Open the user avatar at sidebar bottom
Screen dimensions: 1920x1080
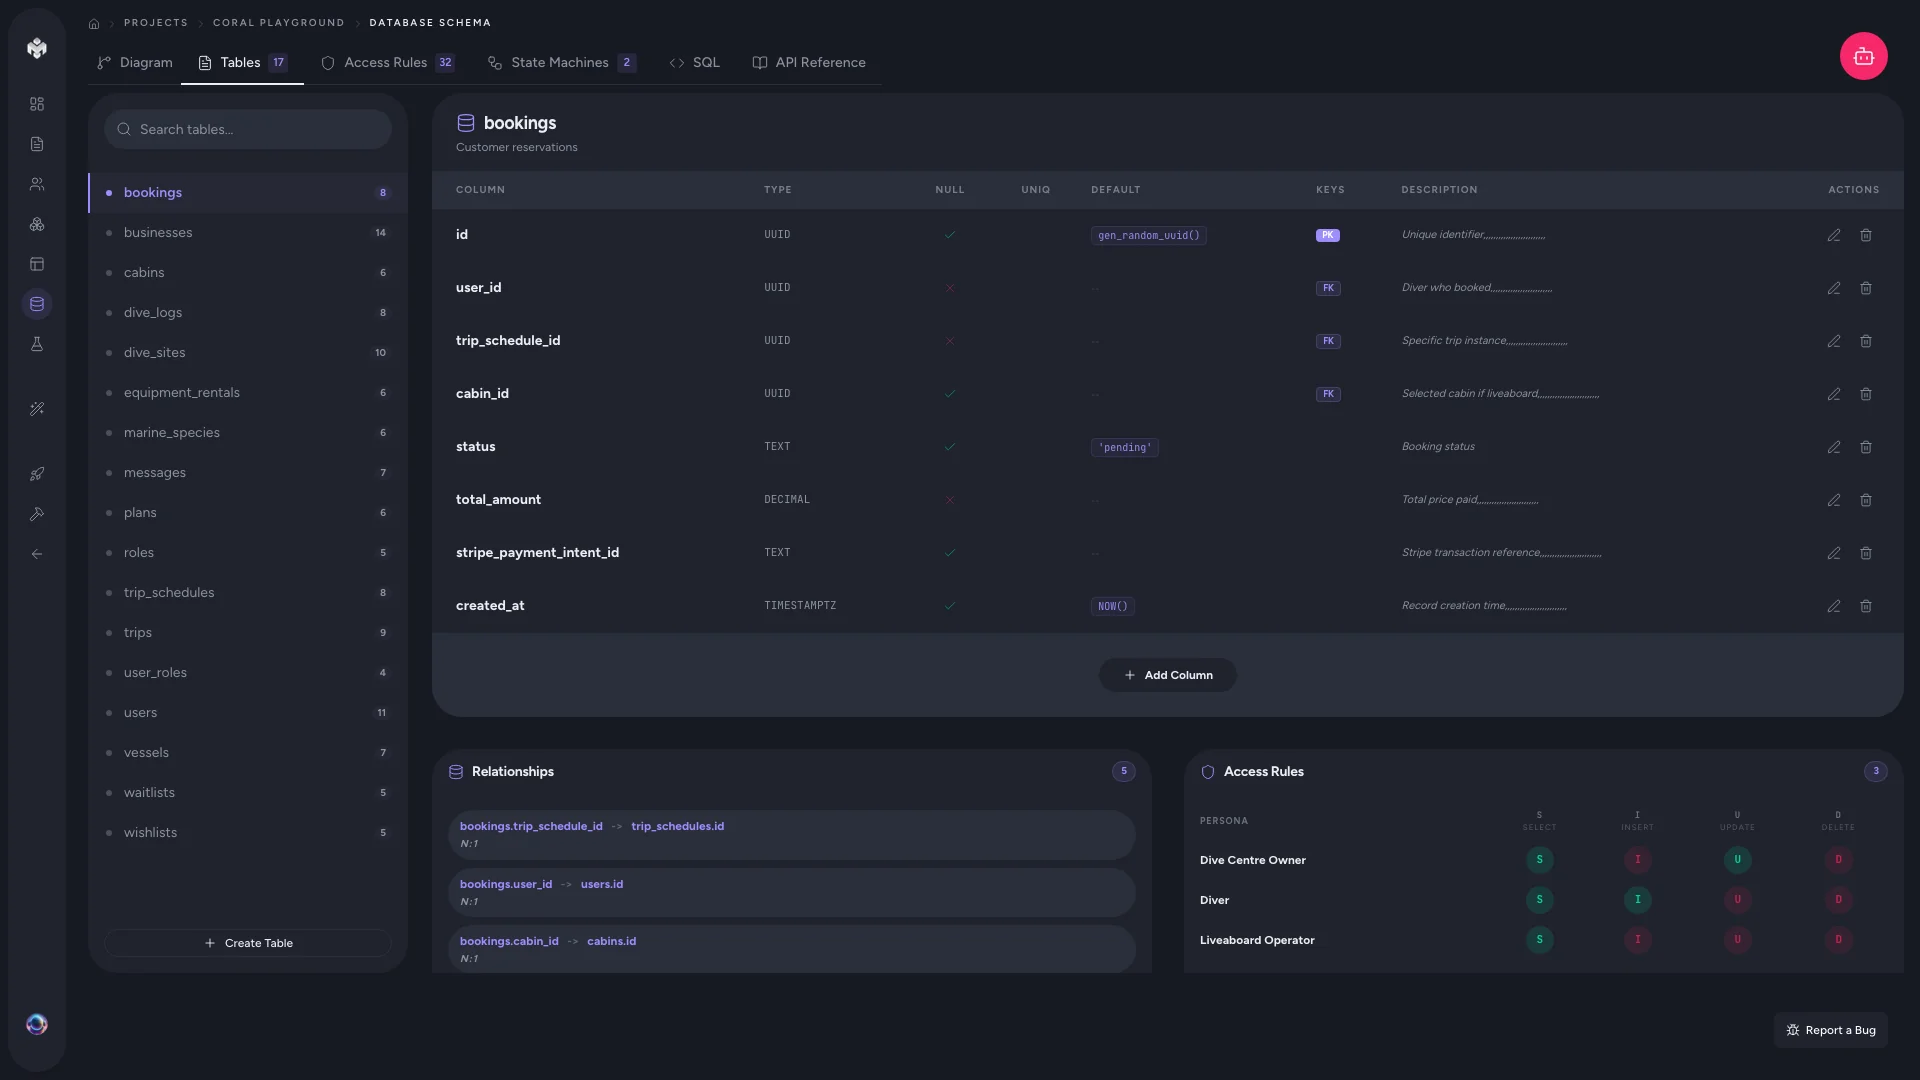point(37,1024)
